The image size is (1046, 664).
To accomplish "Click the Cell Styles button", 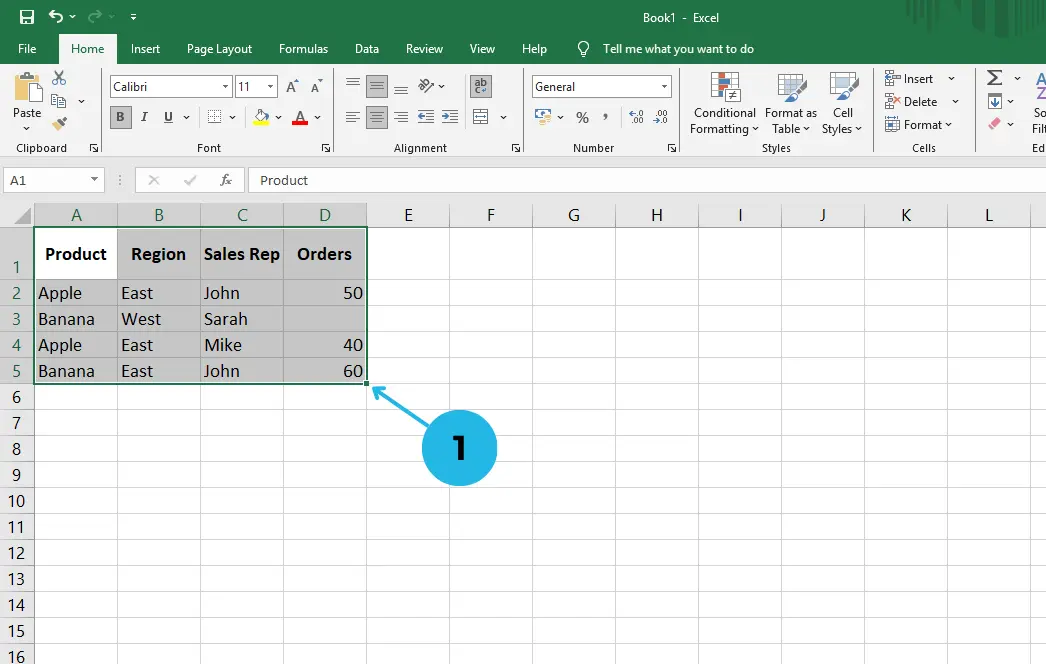I will (x=843, y=104).
